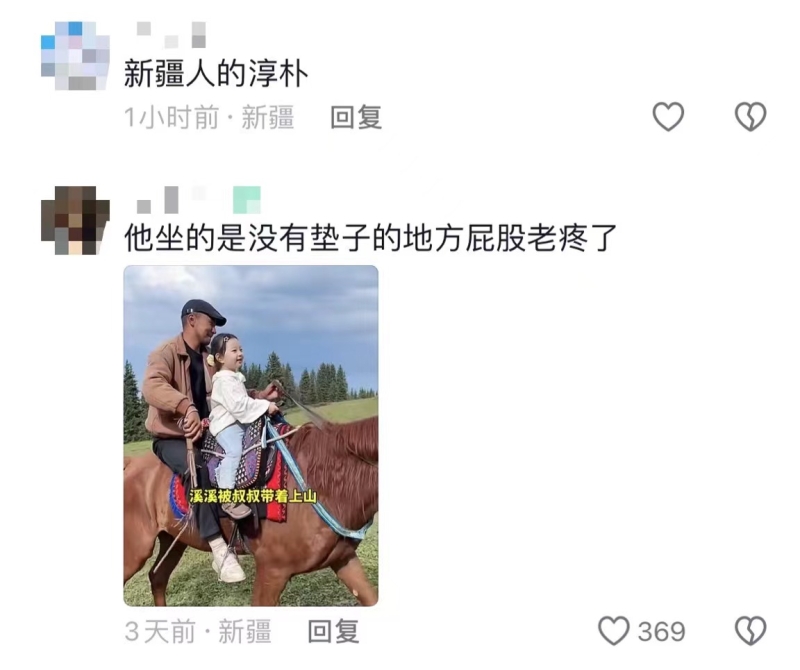Tap the 1小时前 · 新疆 timestamp
800x670 pixels.
209,117
